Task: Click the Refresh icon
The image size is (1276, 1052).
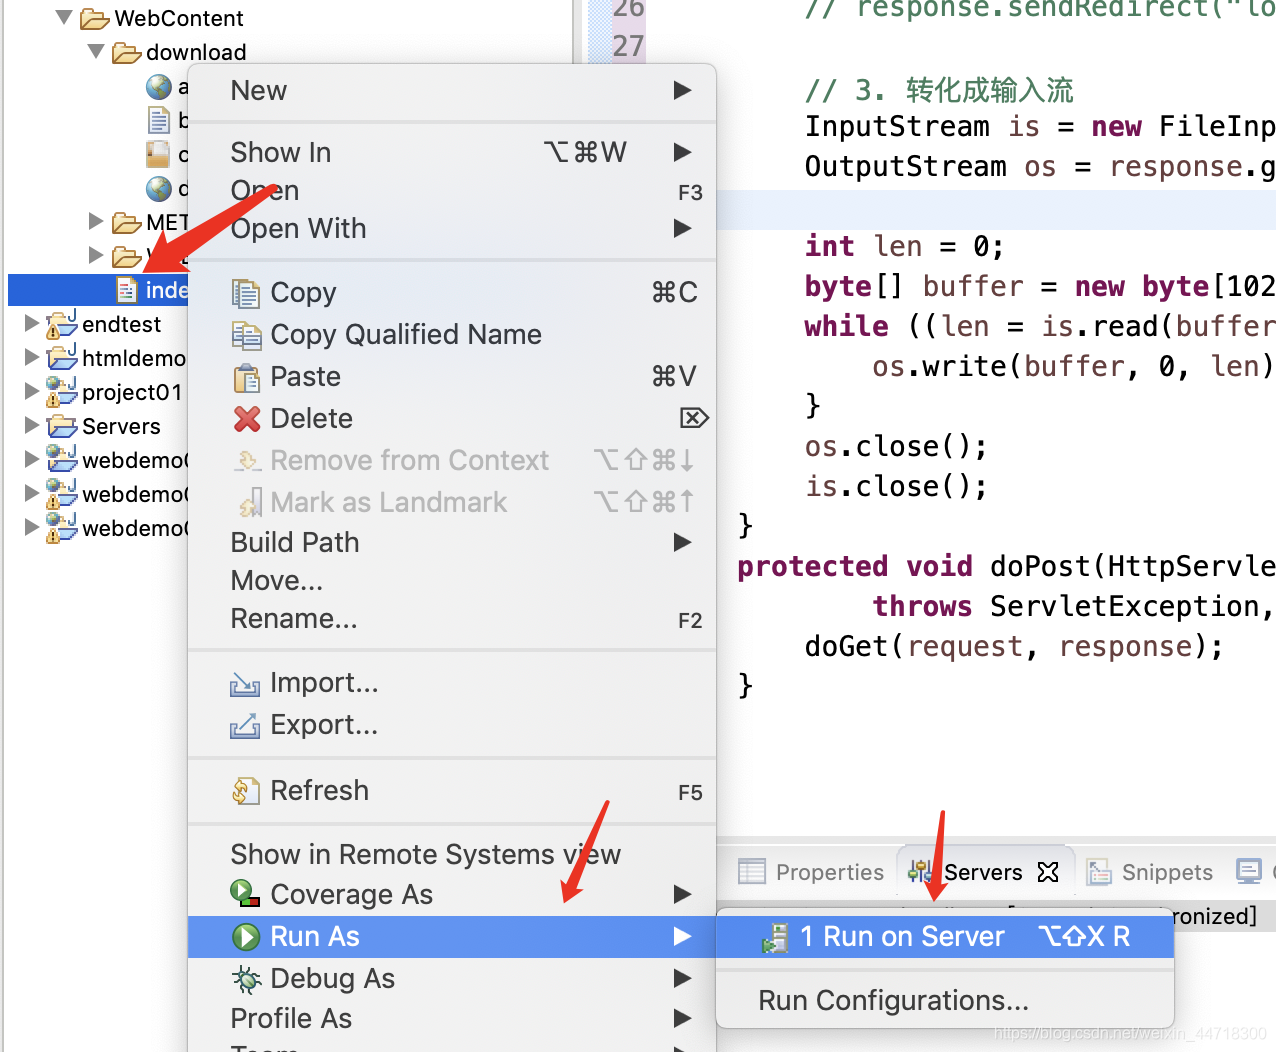Action: [246, 791]
